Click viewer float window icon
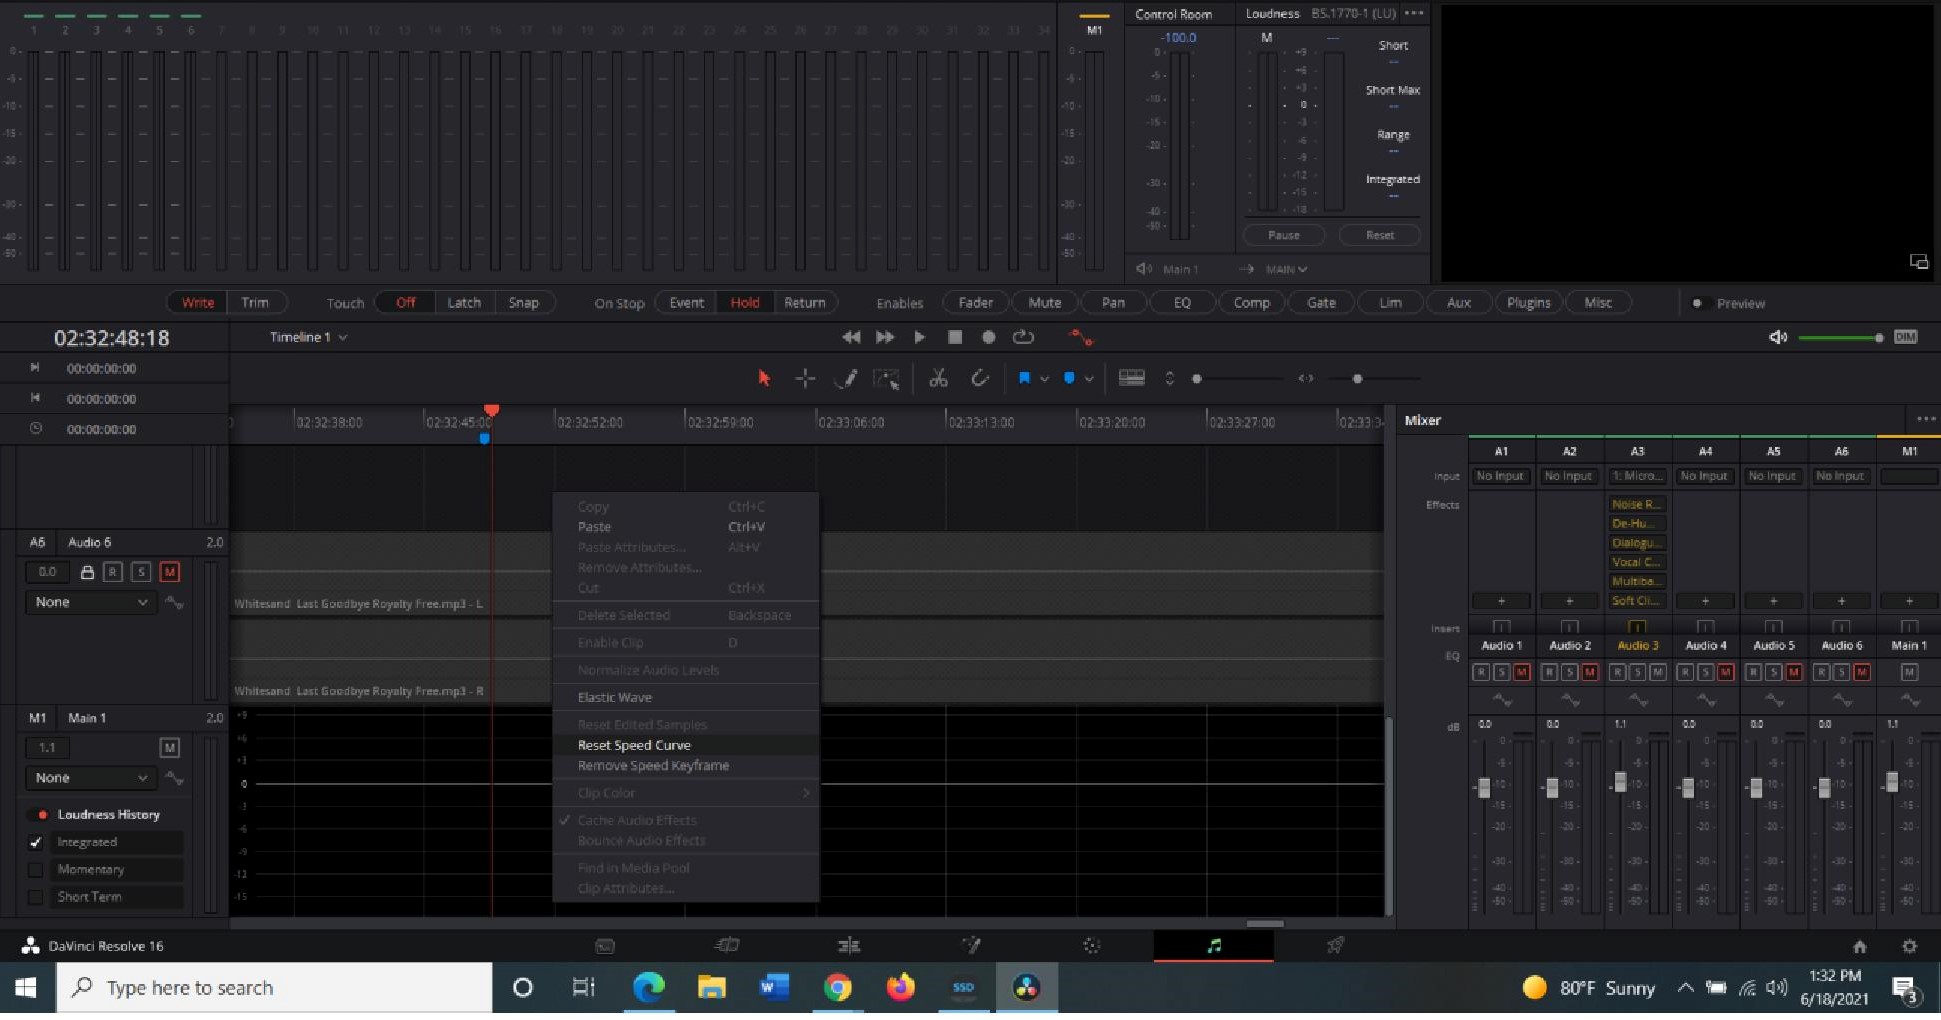The height and width of the screenshot is (1020, 1941). pos(1919,261)
